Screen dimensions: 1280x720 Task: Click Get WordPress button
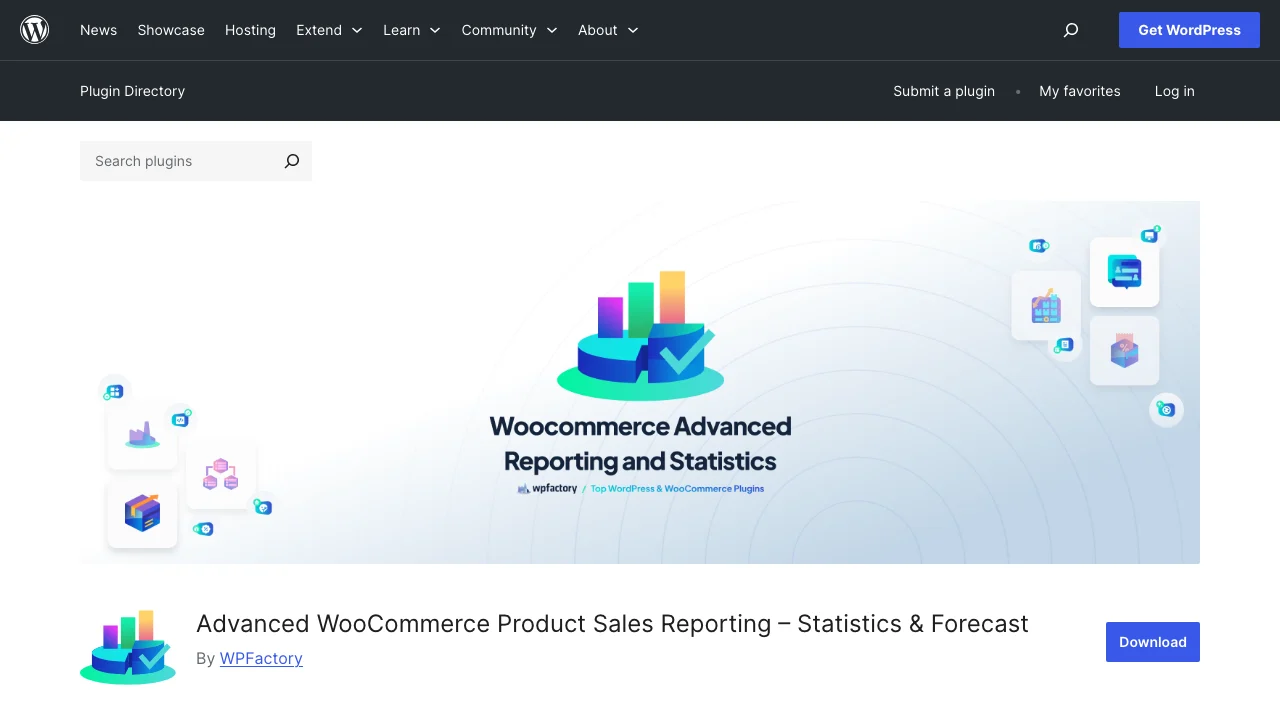(1189, 30)
